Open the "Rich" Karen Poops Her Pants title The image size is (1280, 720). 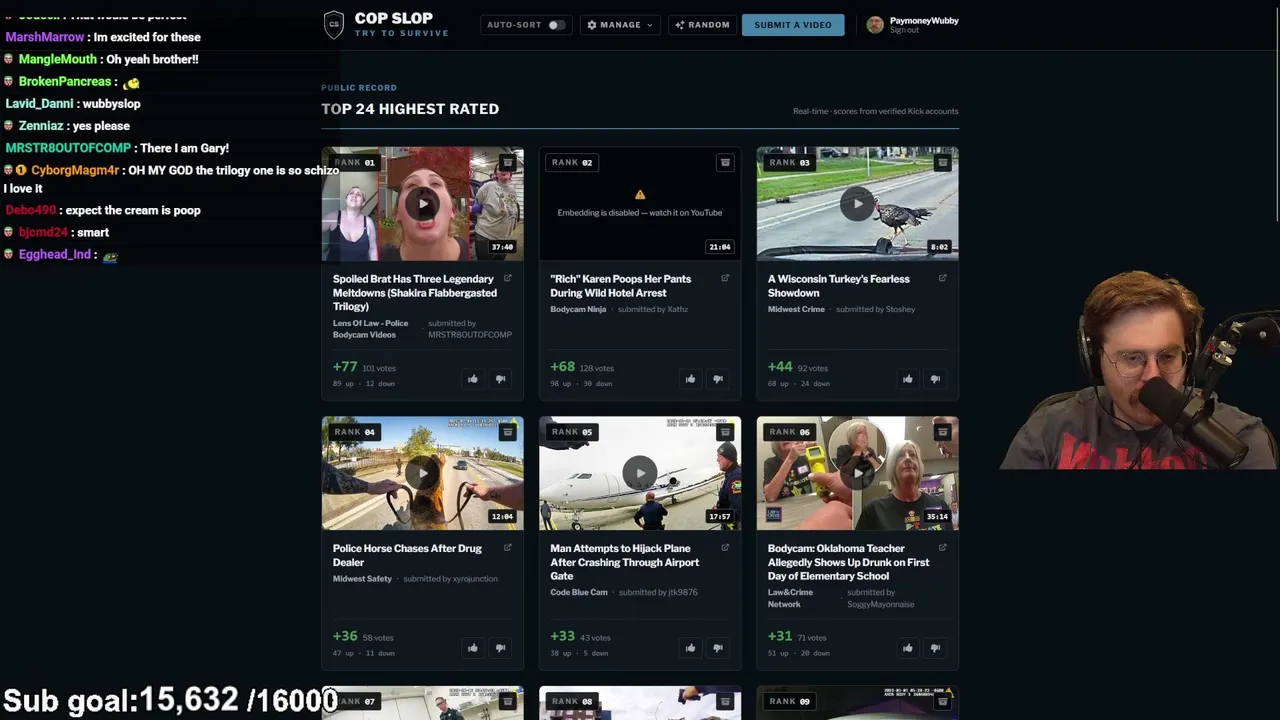point(621,286)
